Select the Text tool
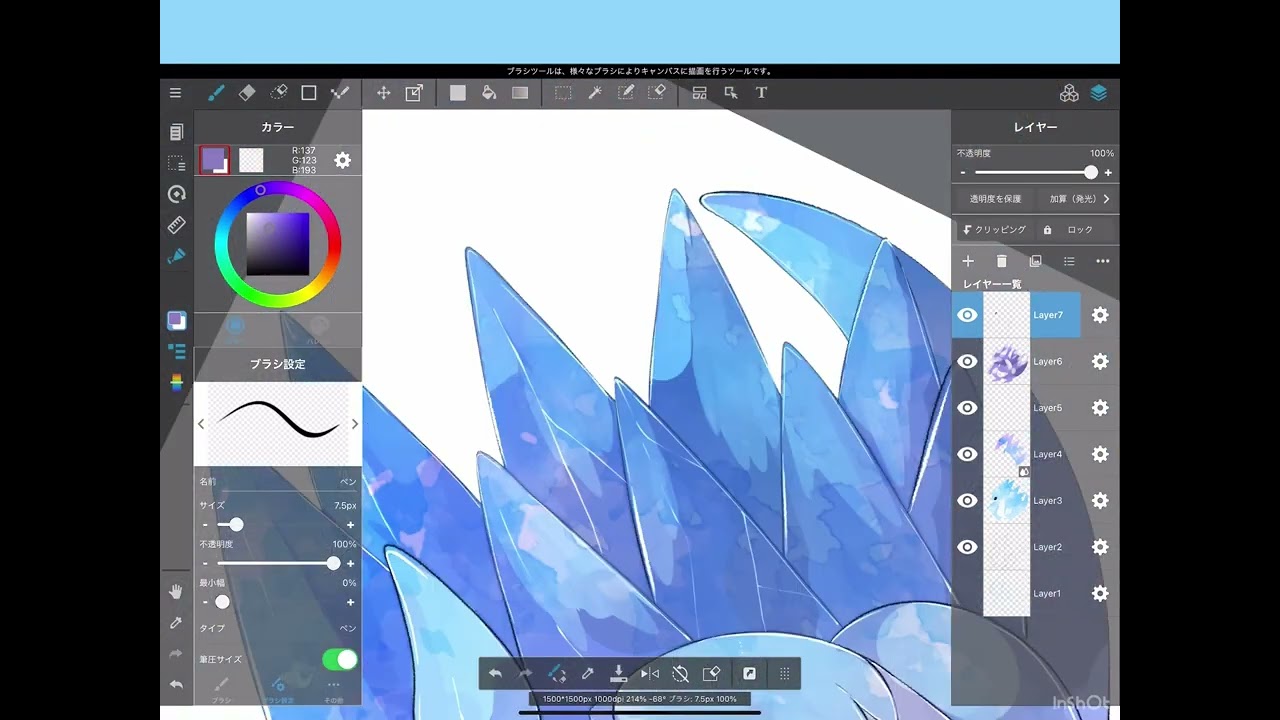 [x=761, y=93]
